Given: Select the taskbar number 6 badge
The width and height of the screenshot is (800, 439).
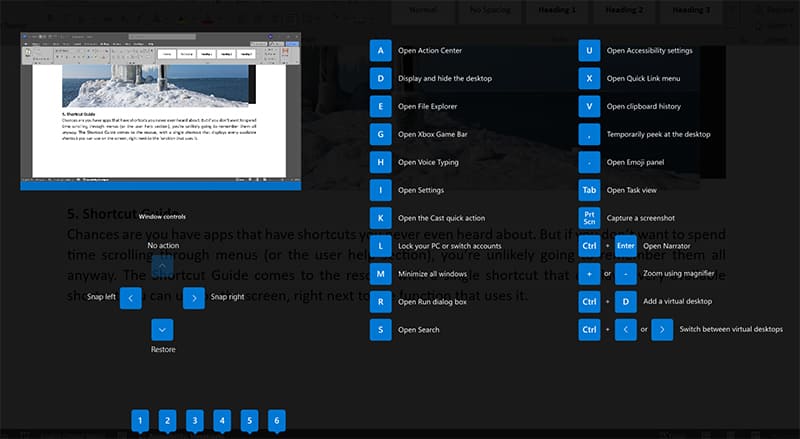Looking at the screenshot, I should tap(277, 421).
